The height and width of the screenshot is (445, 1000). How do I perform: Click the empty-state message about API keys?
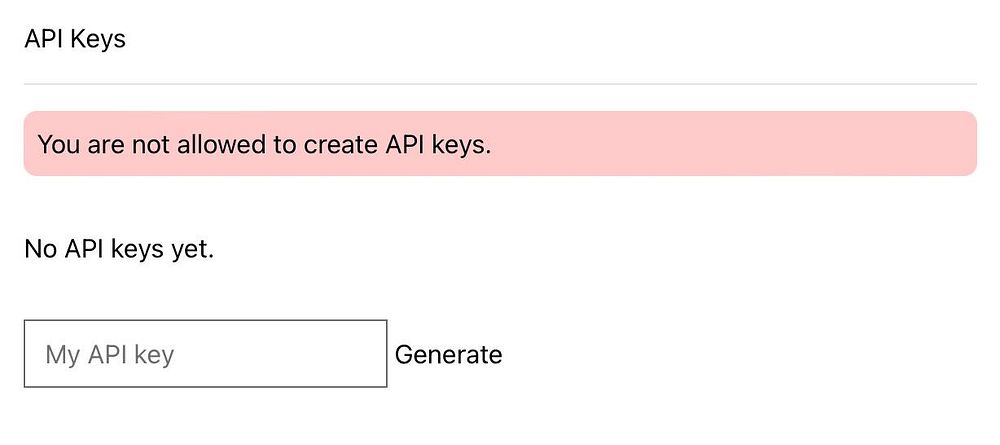(119, 248)
